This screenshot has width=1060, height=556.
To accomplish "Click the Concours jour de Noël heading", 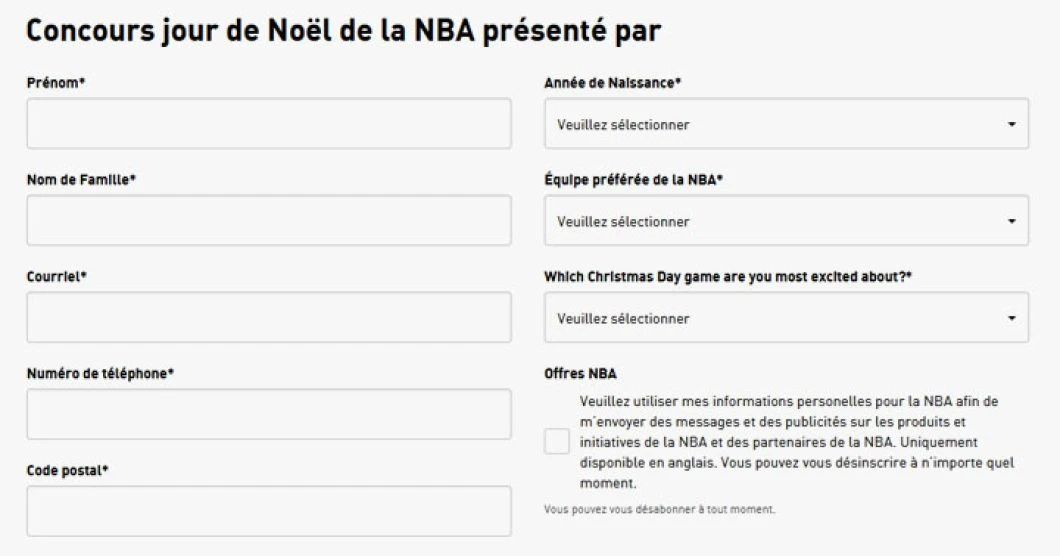I will [343, 31].
